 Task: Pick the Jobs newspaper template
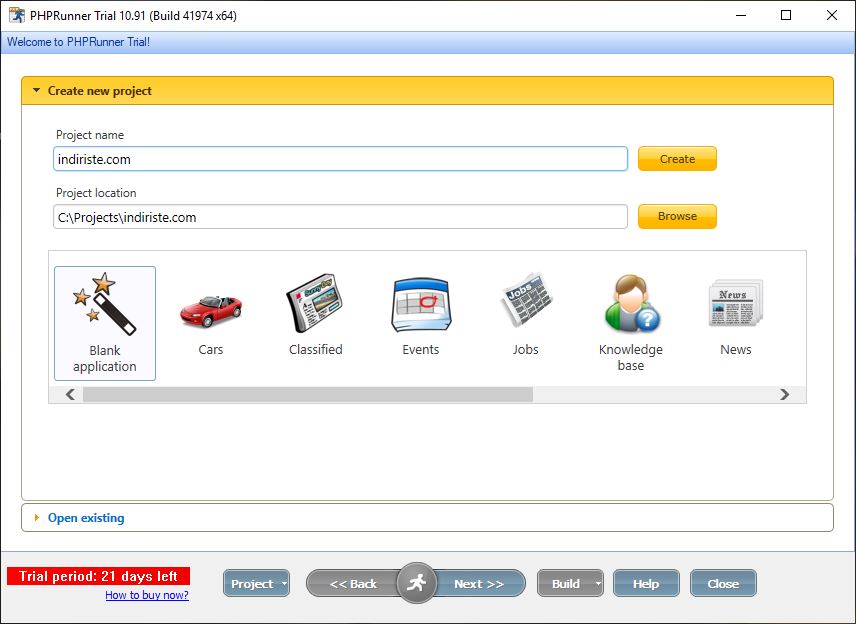[x=526, y=299]
